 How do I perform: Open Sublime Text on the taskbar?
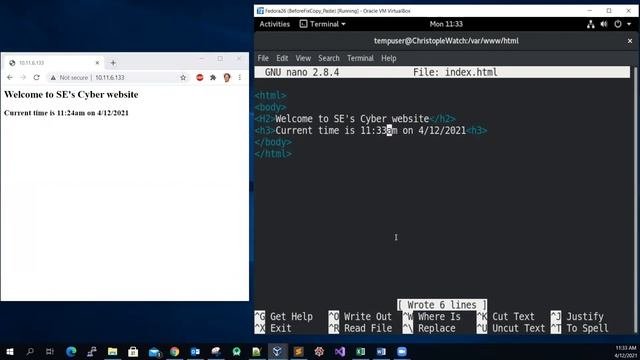click(298, 351)
